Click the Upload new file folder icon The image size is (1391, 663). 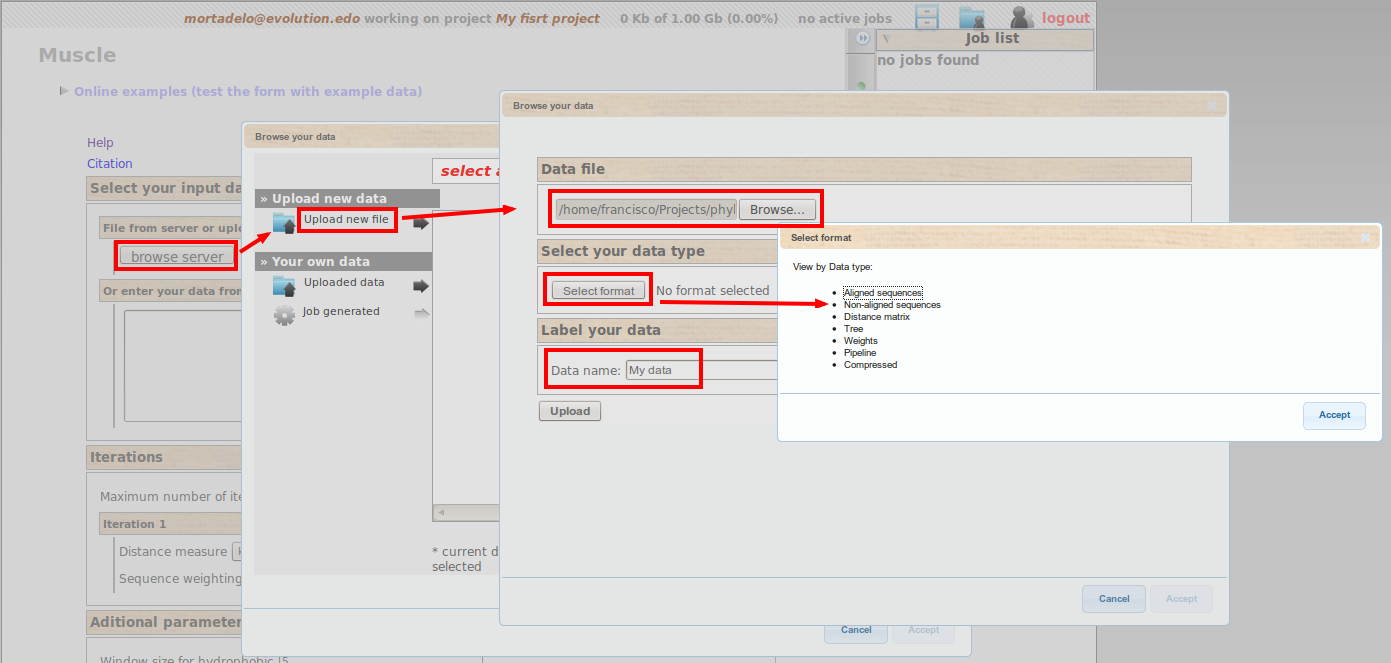284,222
